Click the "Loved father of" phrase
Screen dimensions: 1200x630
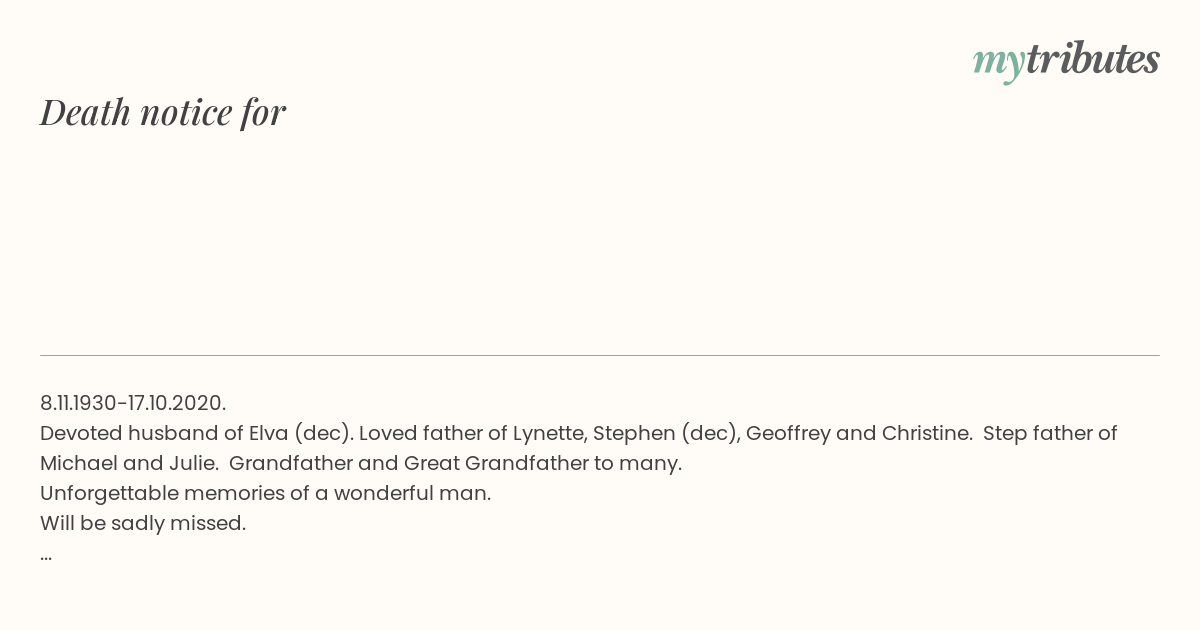(432, 433)
